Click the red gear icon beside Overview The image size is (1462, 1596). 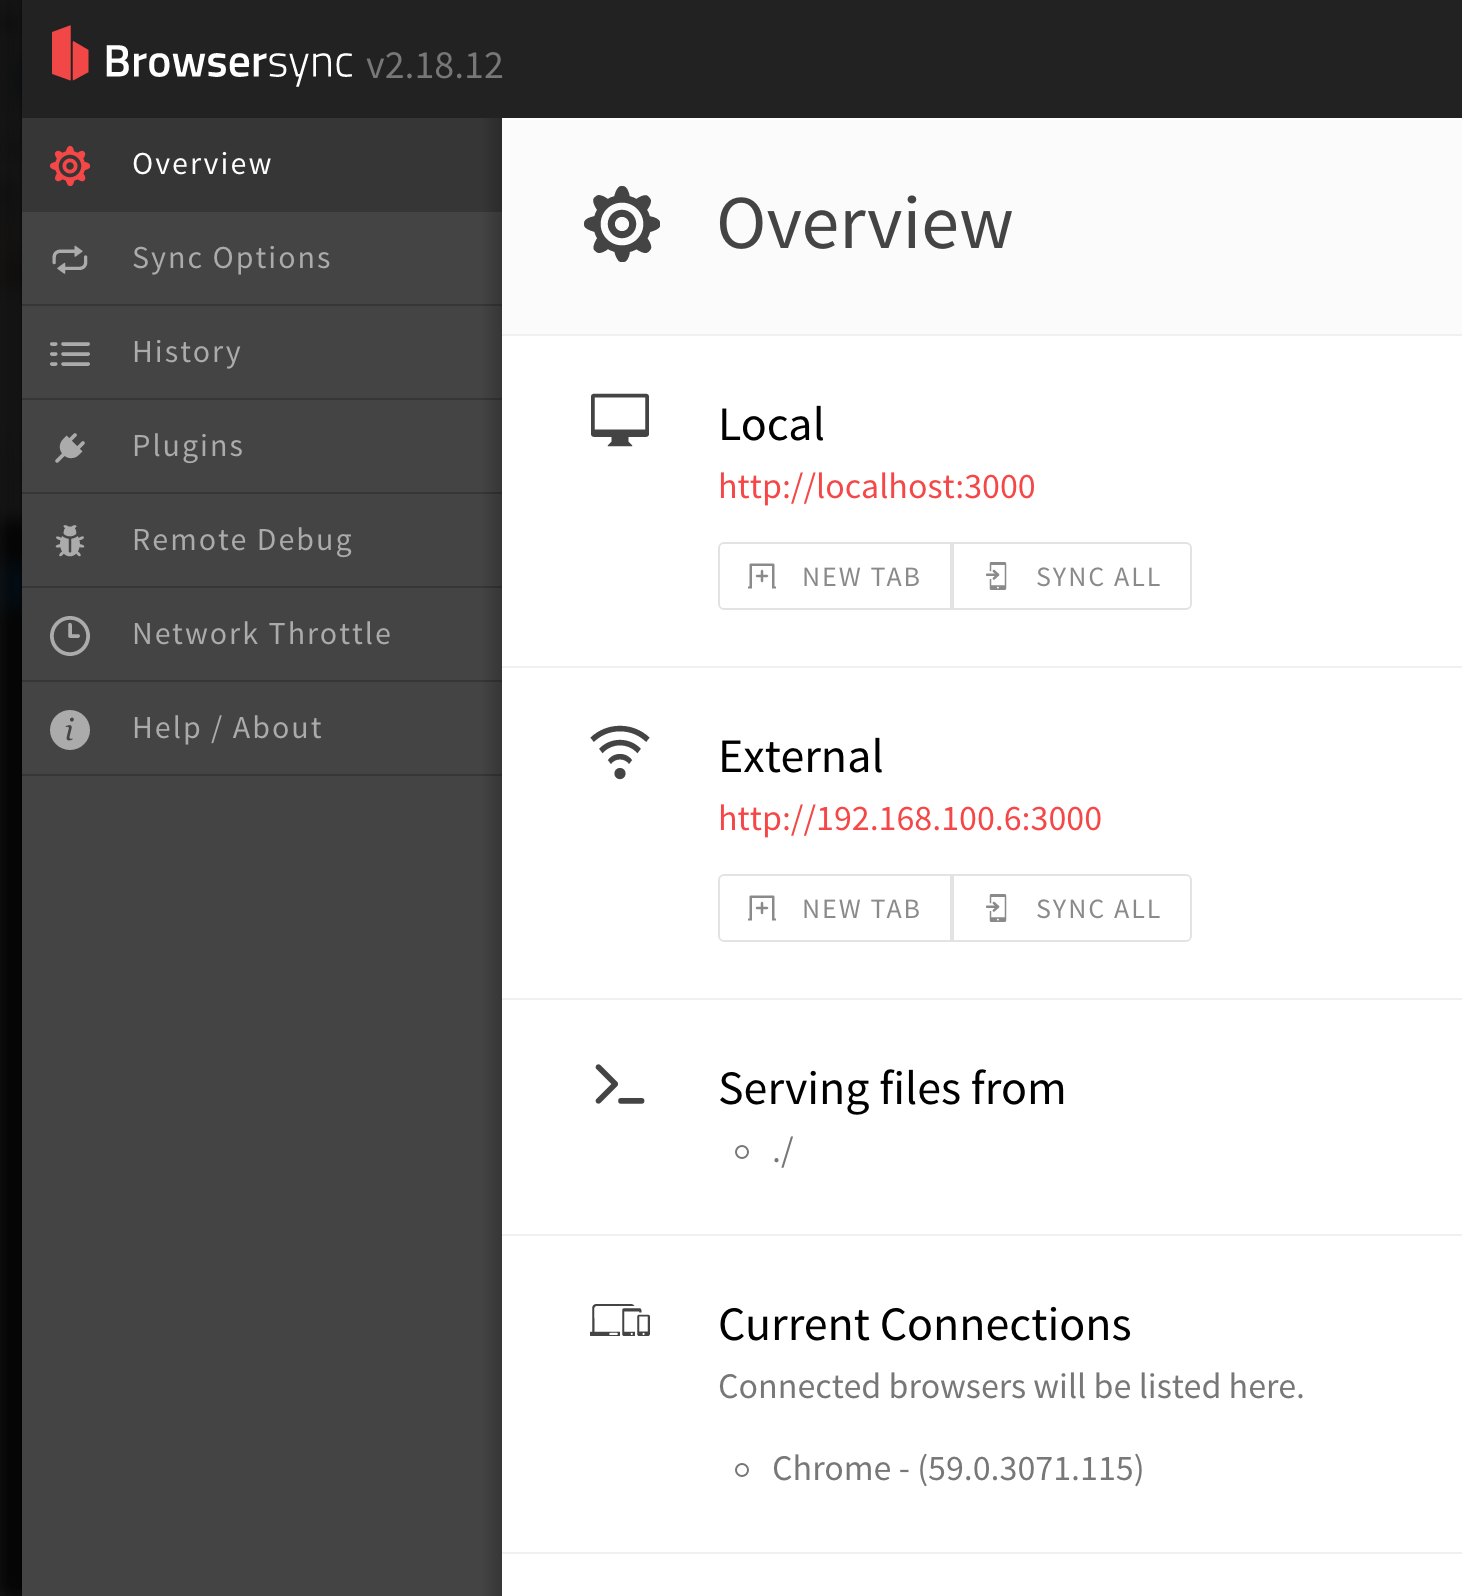point(70,165)
